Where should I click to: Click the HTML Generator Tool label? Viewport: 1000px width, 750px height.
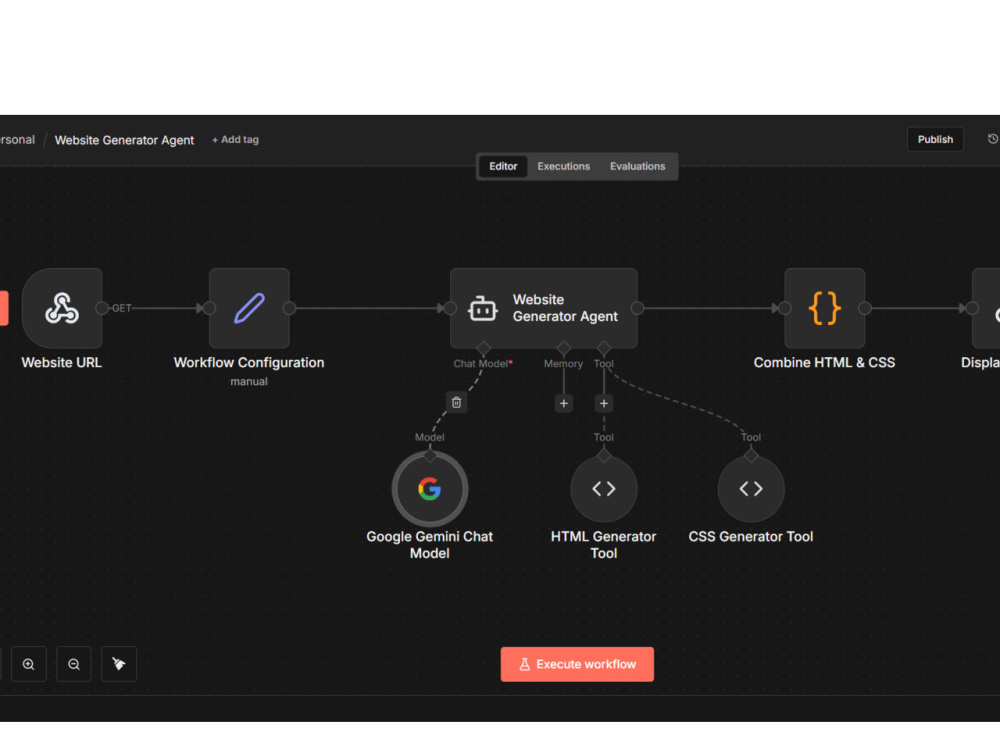click(x=603, y=545)
